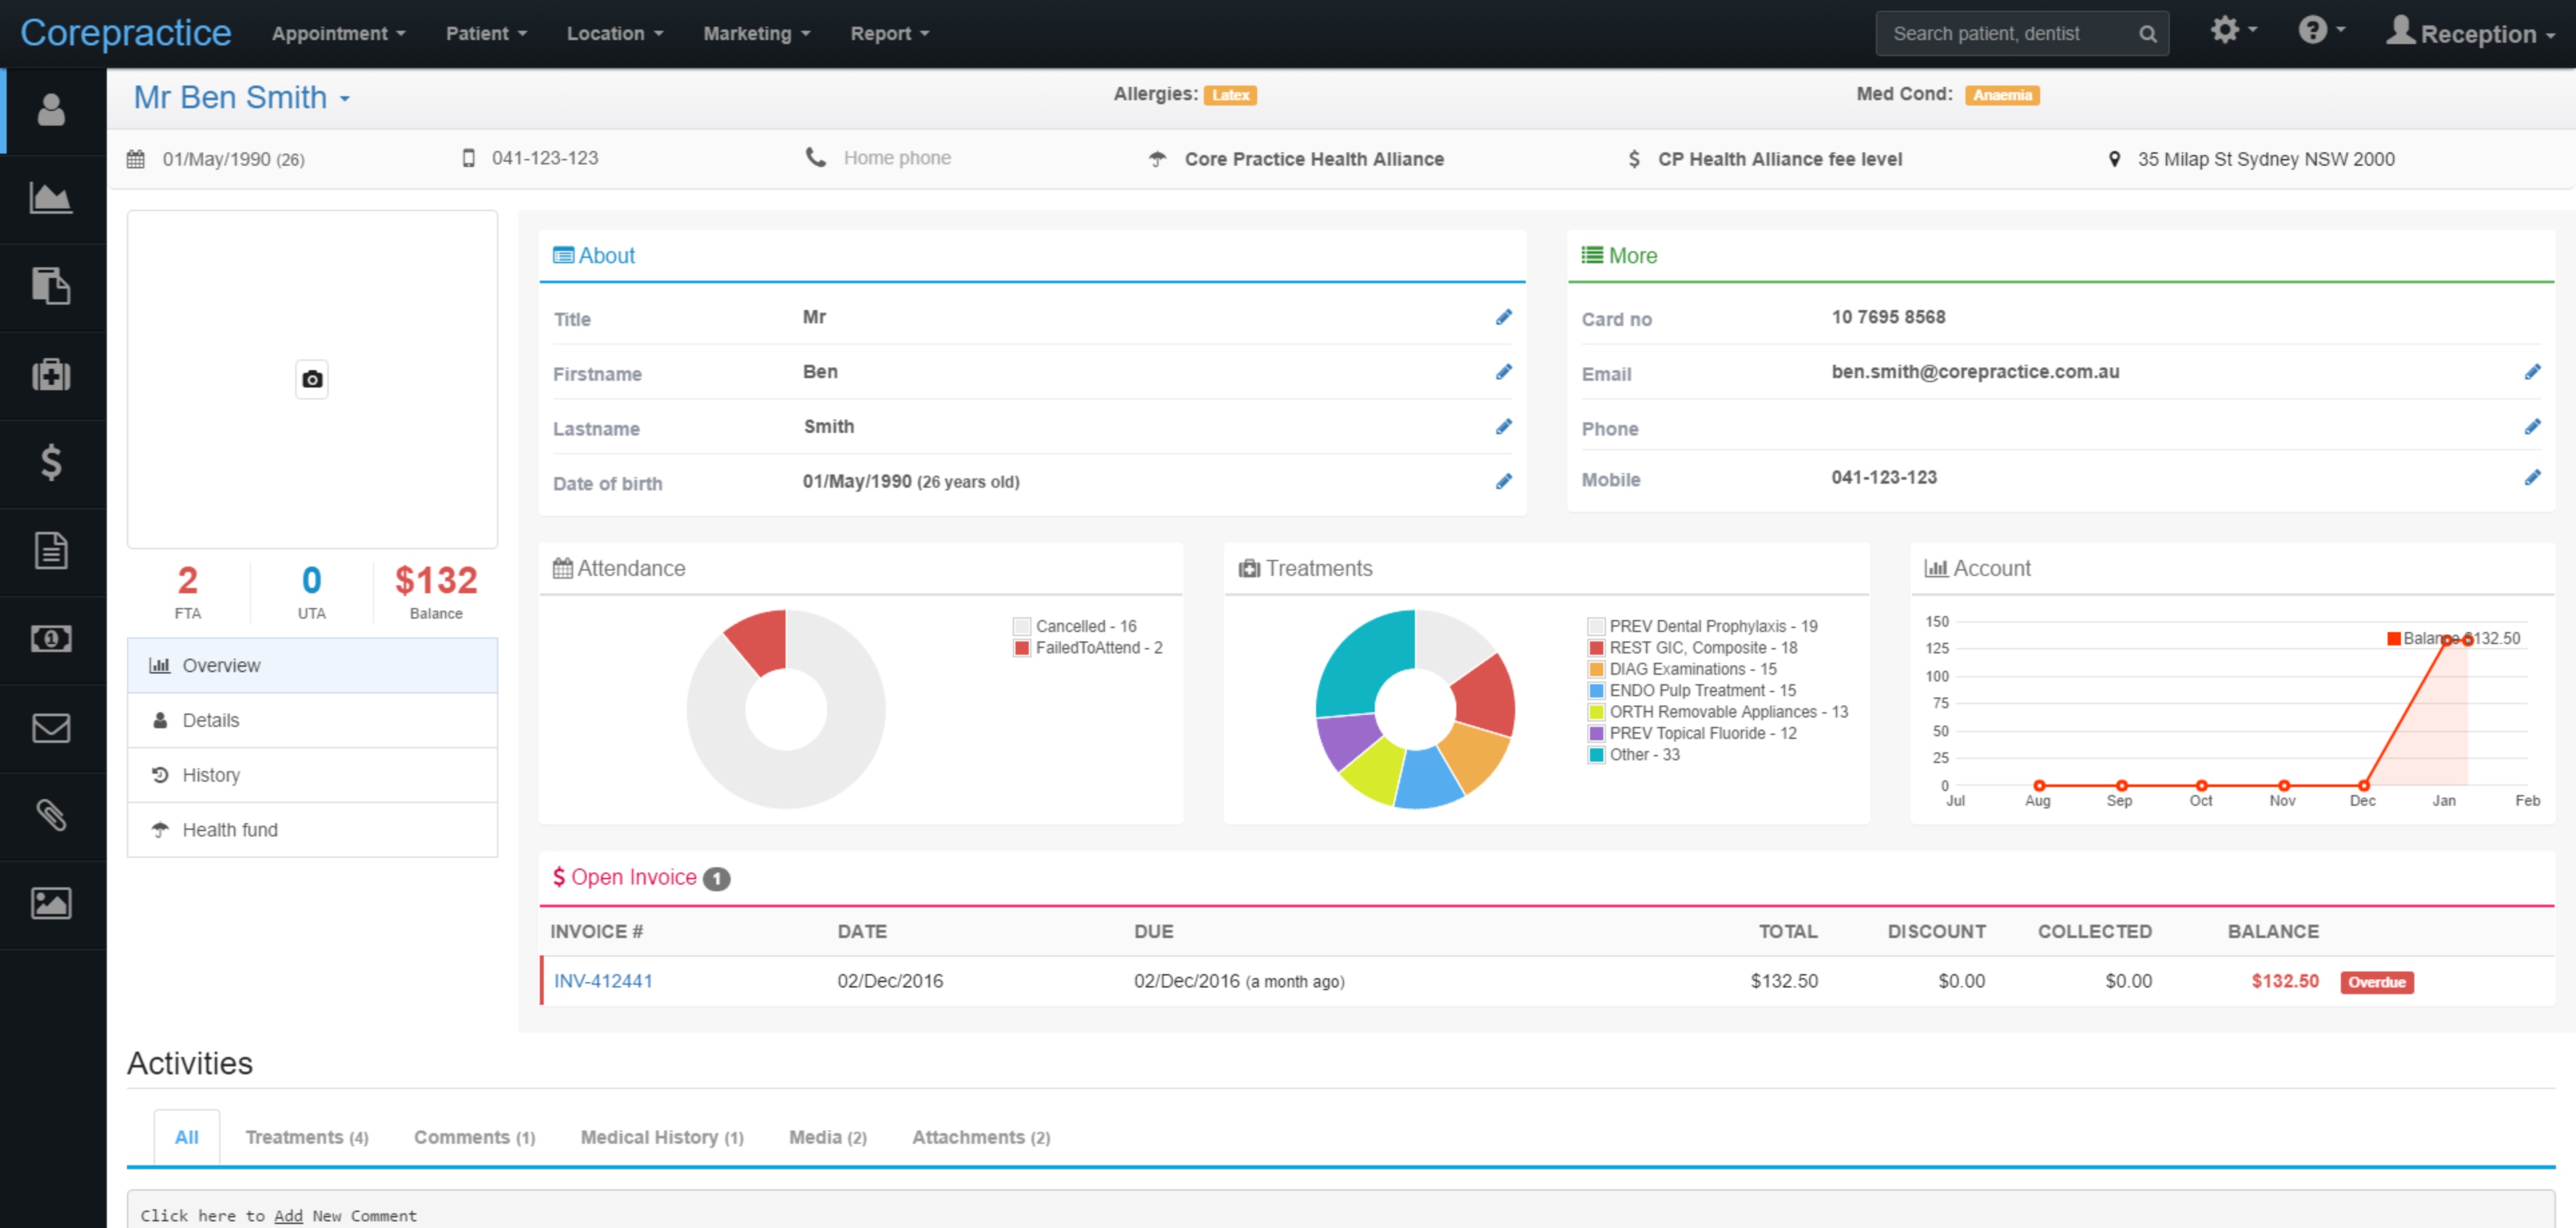Open the Appointment menu dropdown

tap(338, 33)
